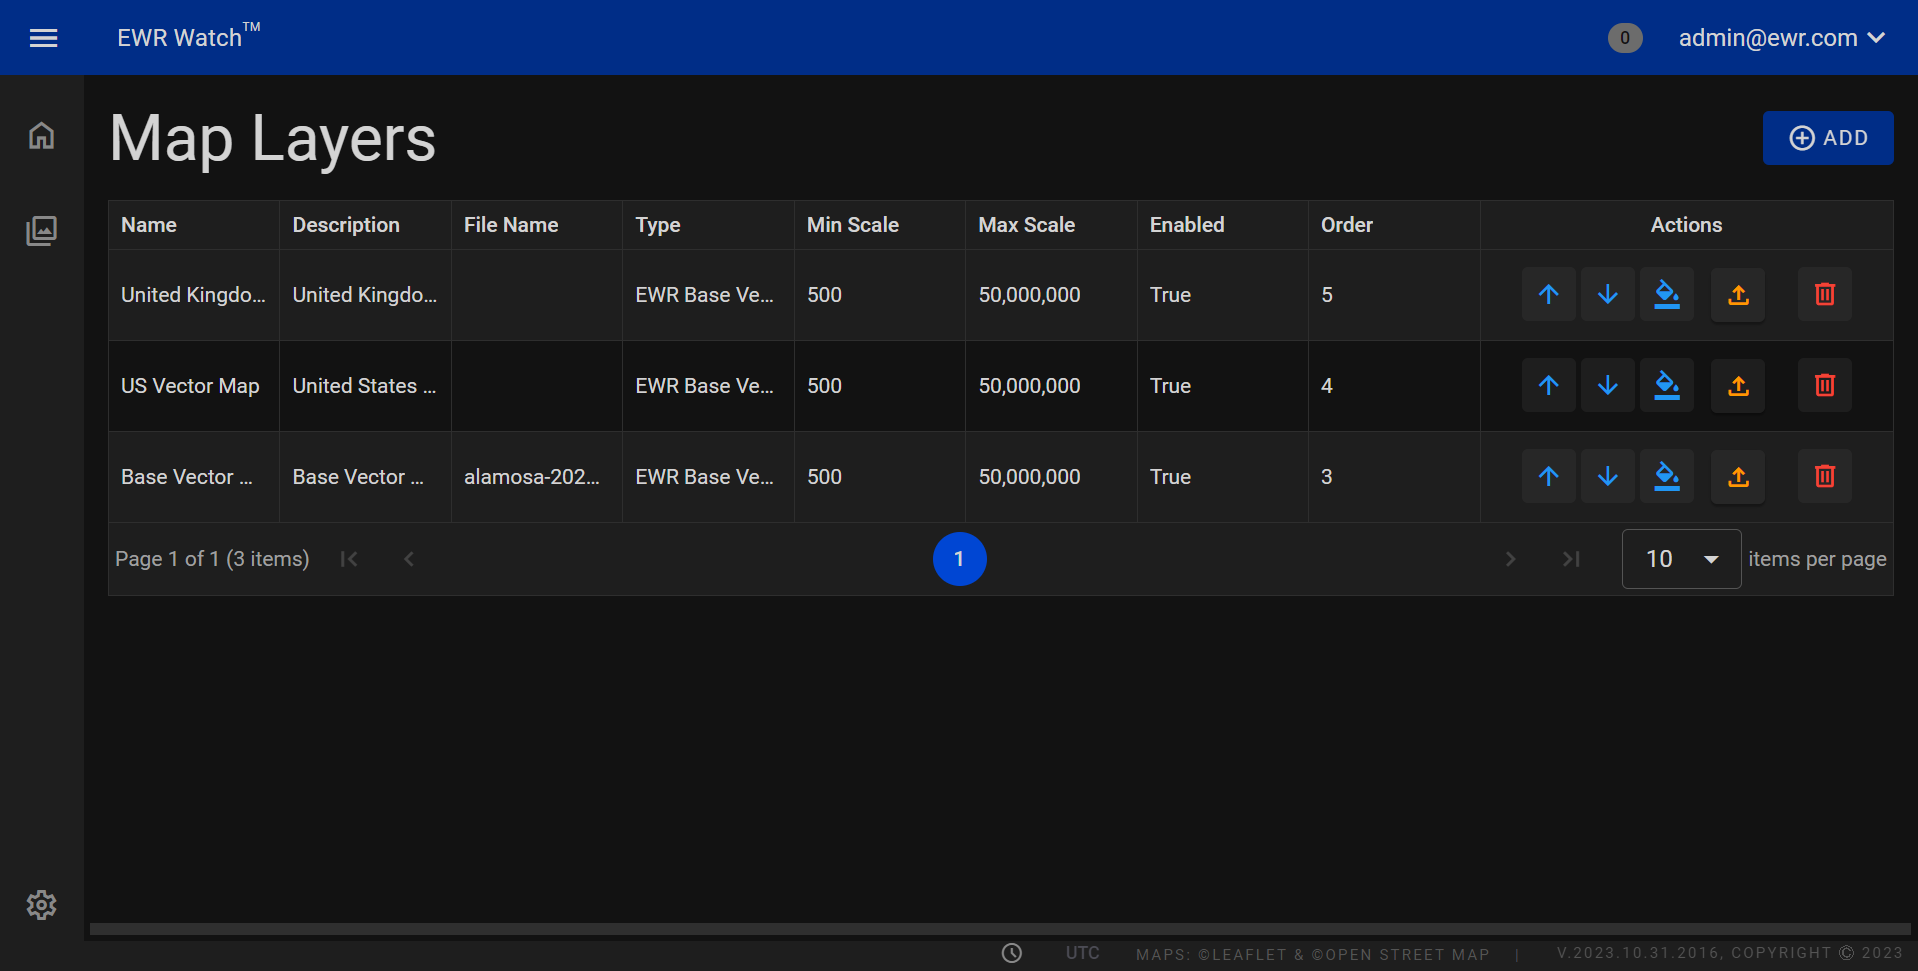Move US Vector Map layer up
Viewport: 1918px width, 971px height.
[1549, 385]
